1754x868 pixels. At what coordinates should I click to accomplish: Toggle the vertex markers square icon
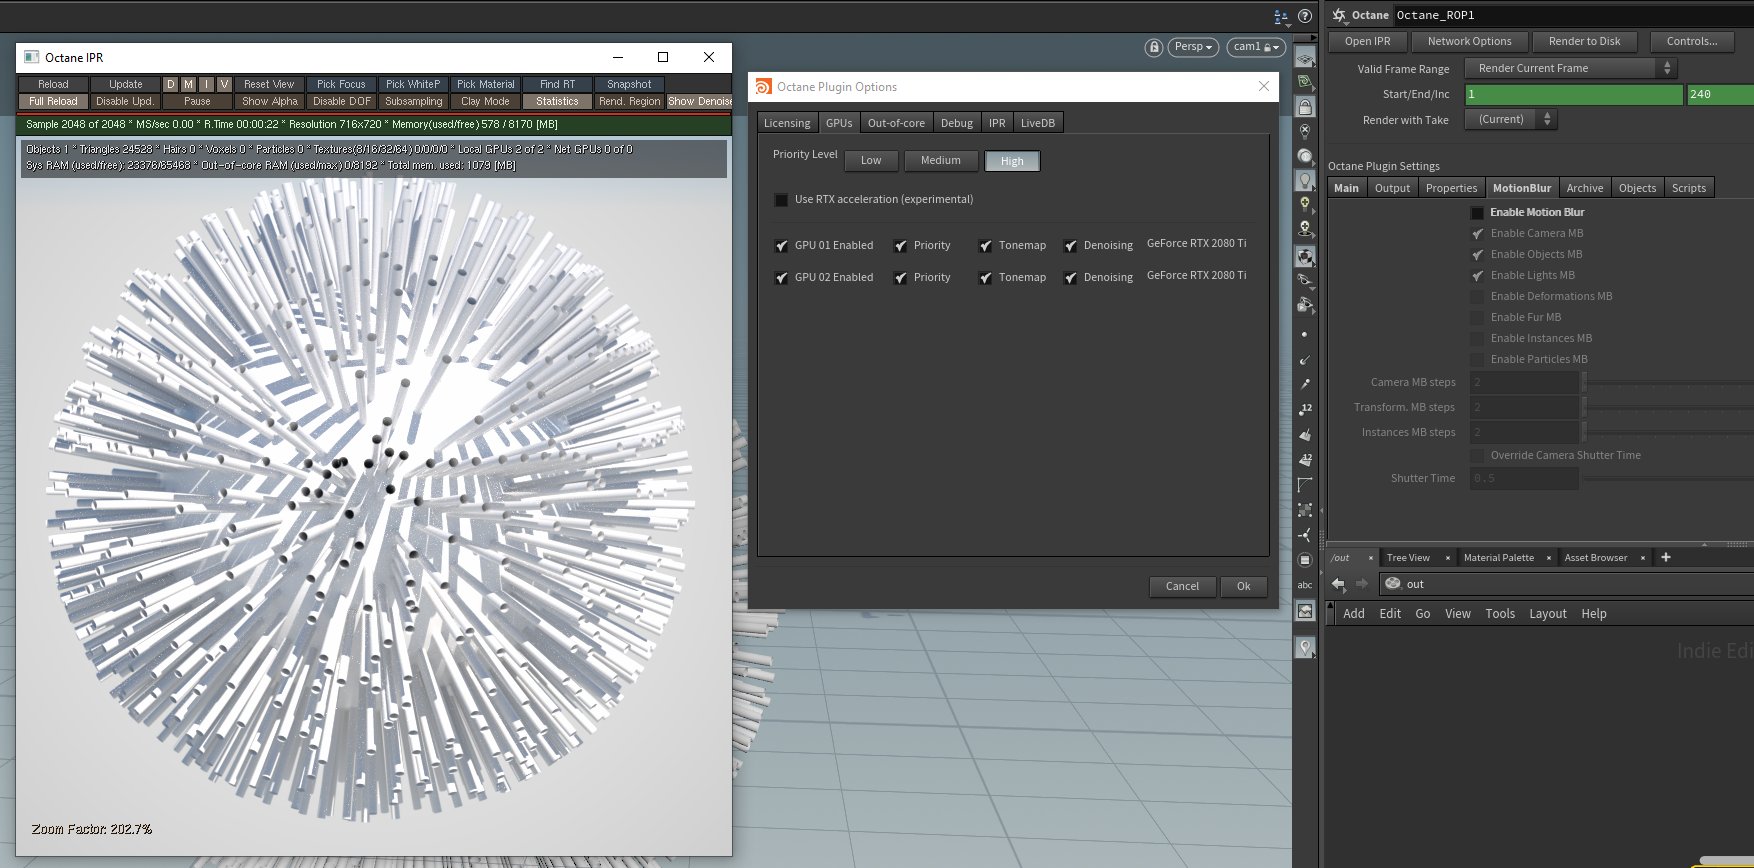[x=1305, y=510]
